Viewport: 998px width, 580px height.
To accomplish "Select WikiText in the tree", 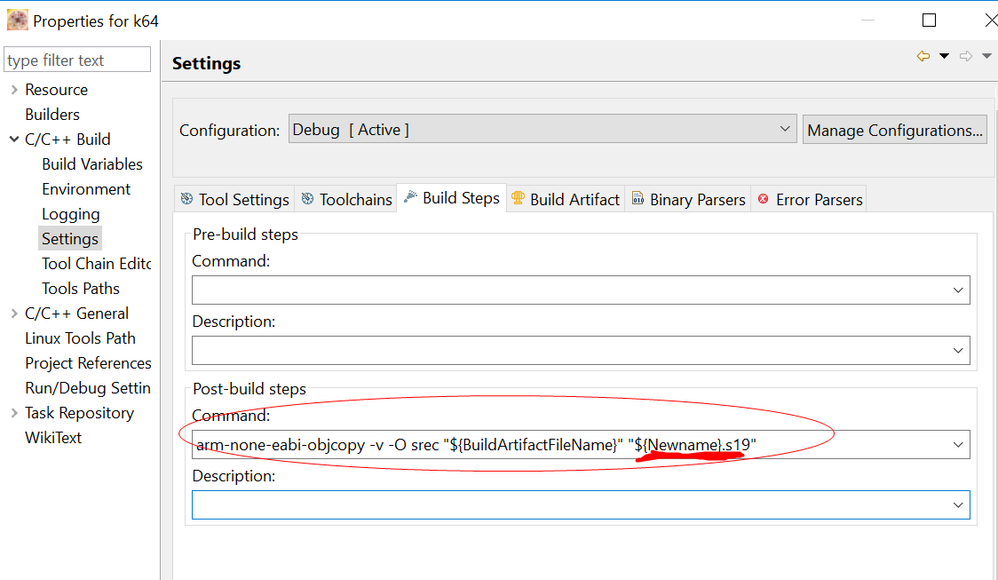I will click(53, 437).
